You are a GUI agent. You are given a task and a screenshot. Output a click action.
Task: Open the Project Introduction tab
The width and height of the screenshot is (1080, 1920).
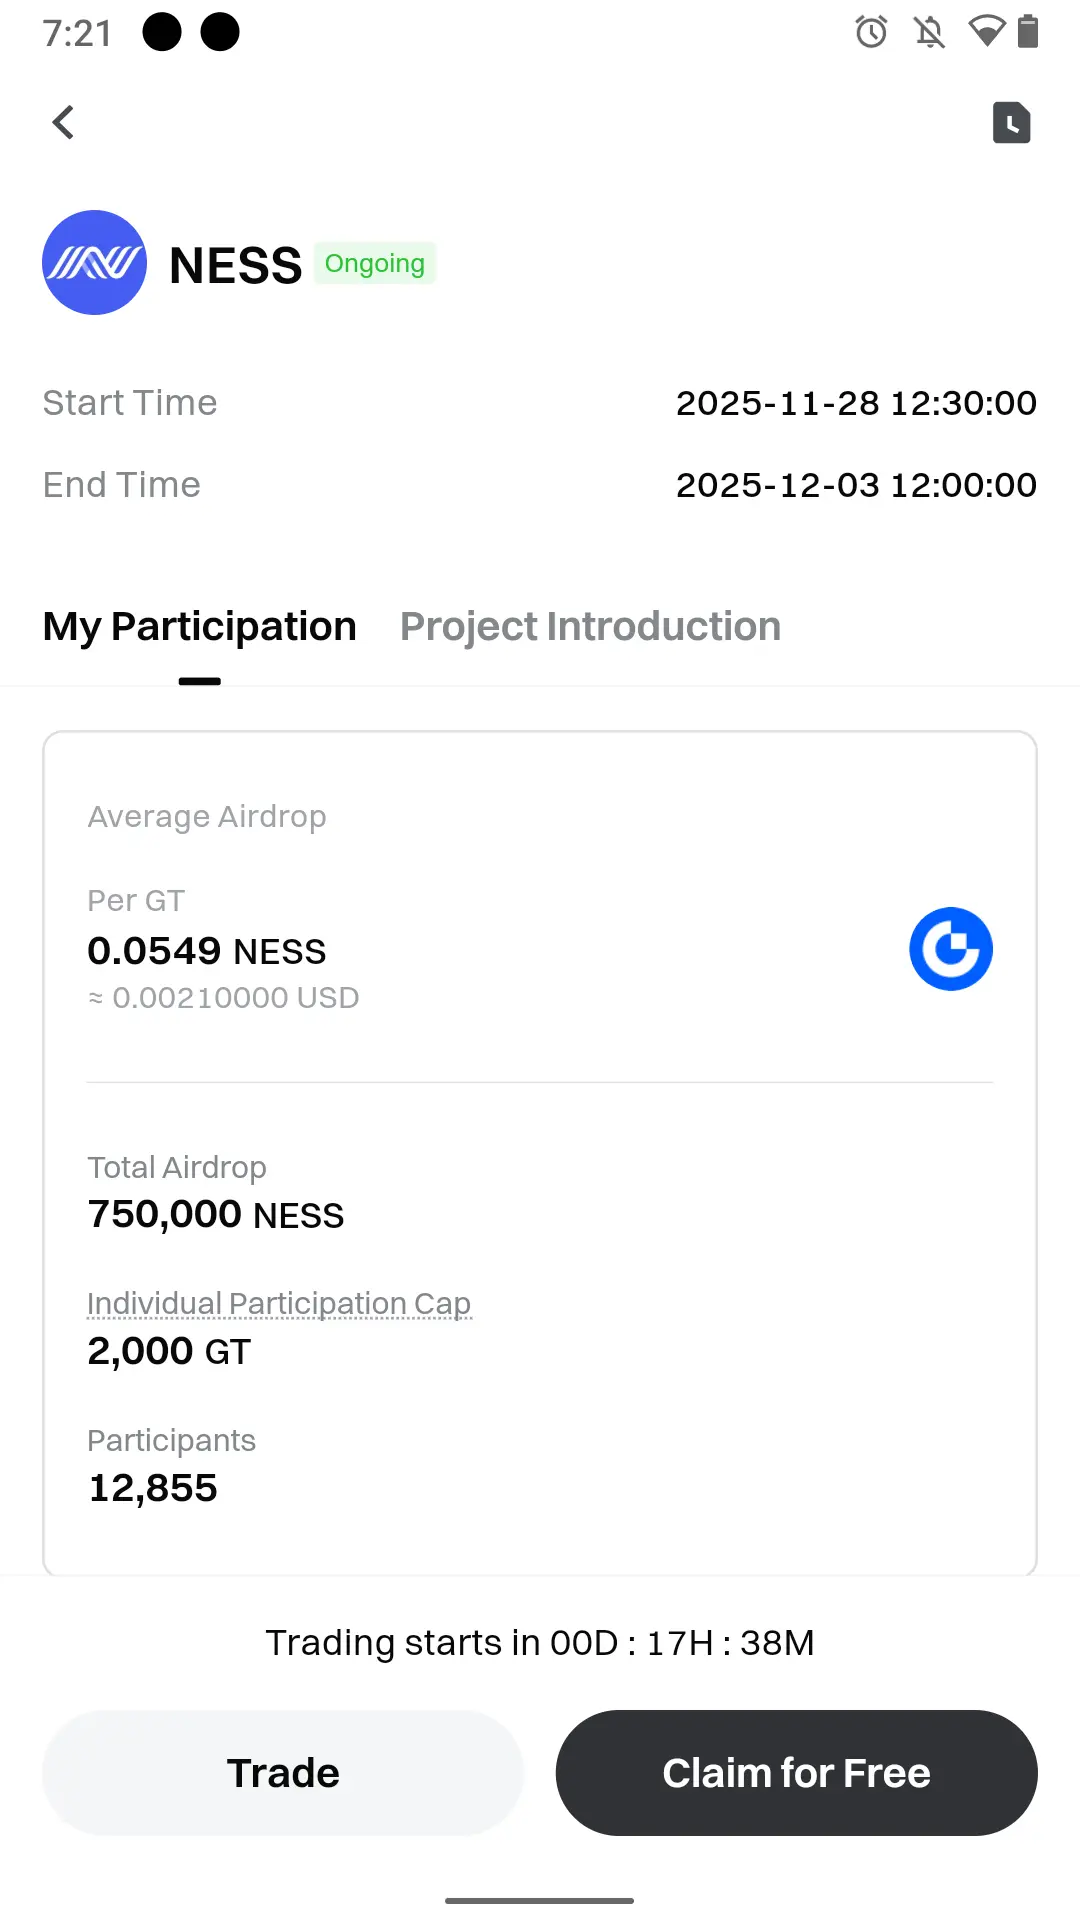590,627
